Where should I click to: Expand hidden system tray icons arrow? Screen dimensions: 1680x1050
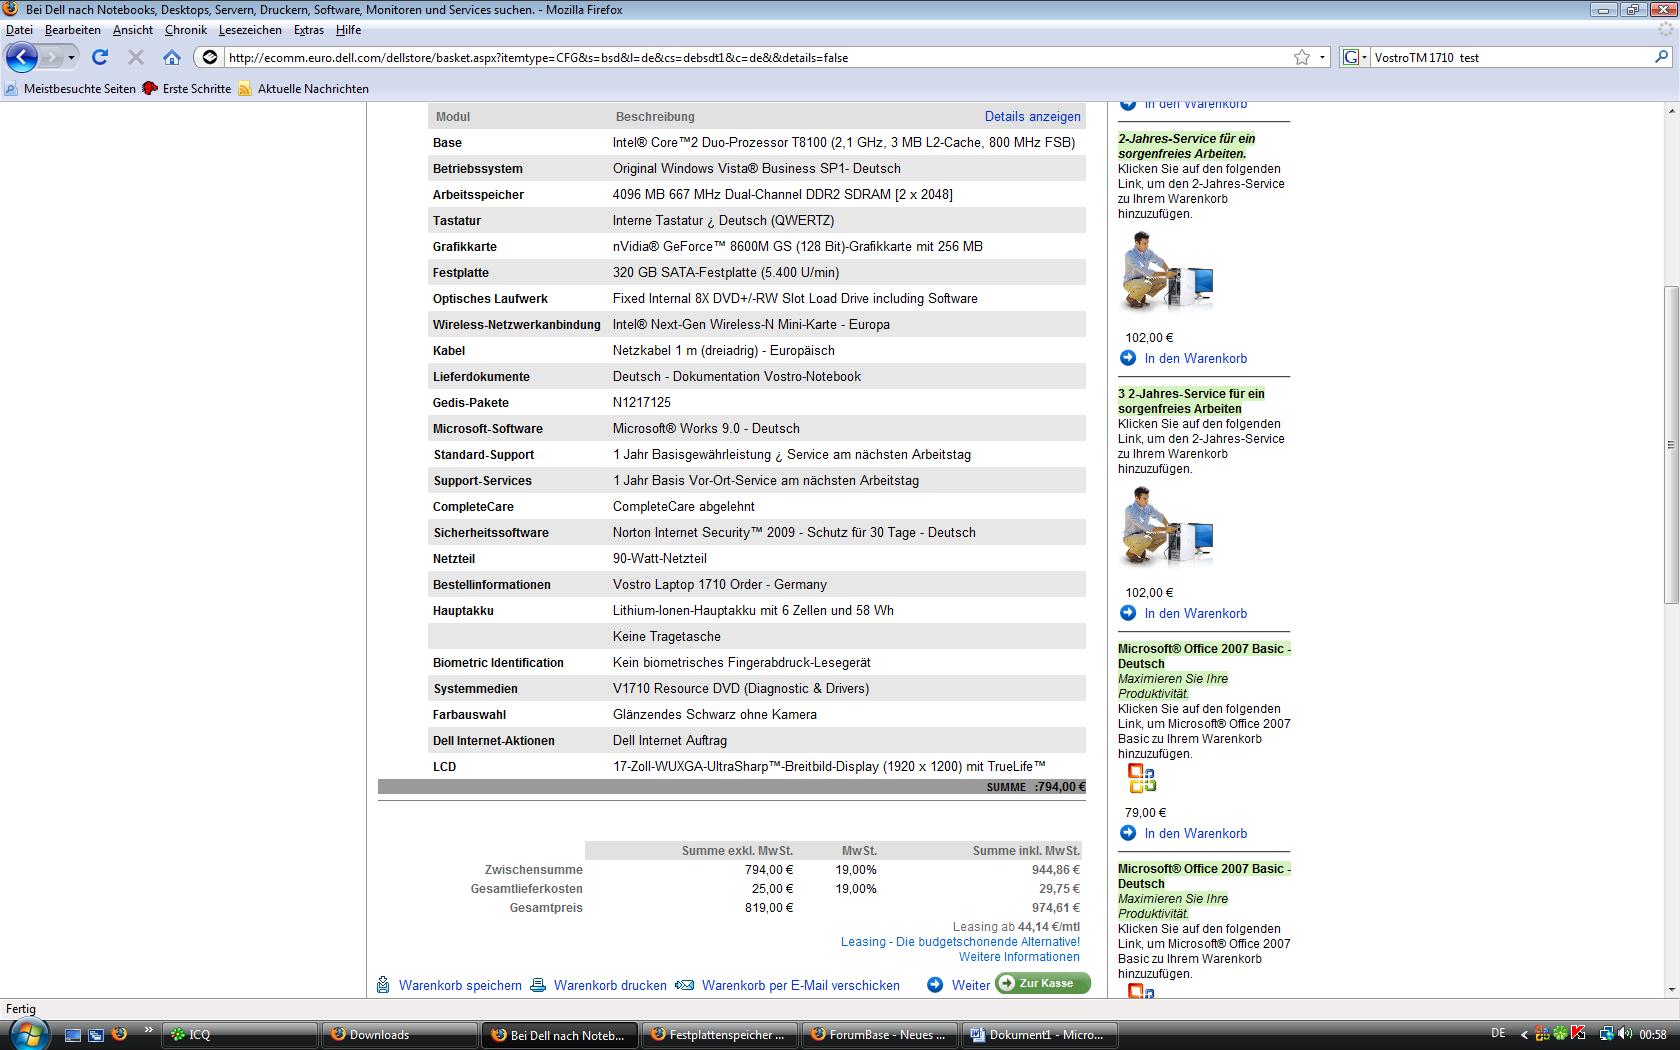coord(1524,1034)
